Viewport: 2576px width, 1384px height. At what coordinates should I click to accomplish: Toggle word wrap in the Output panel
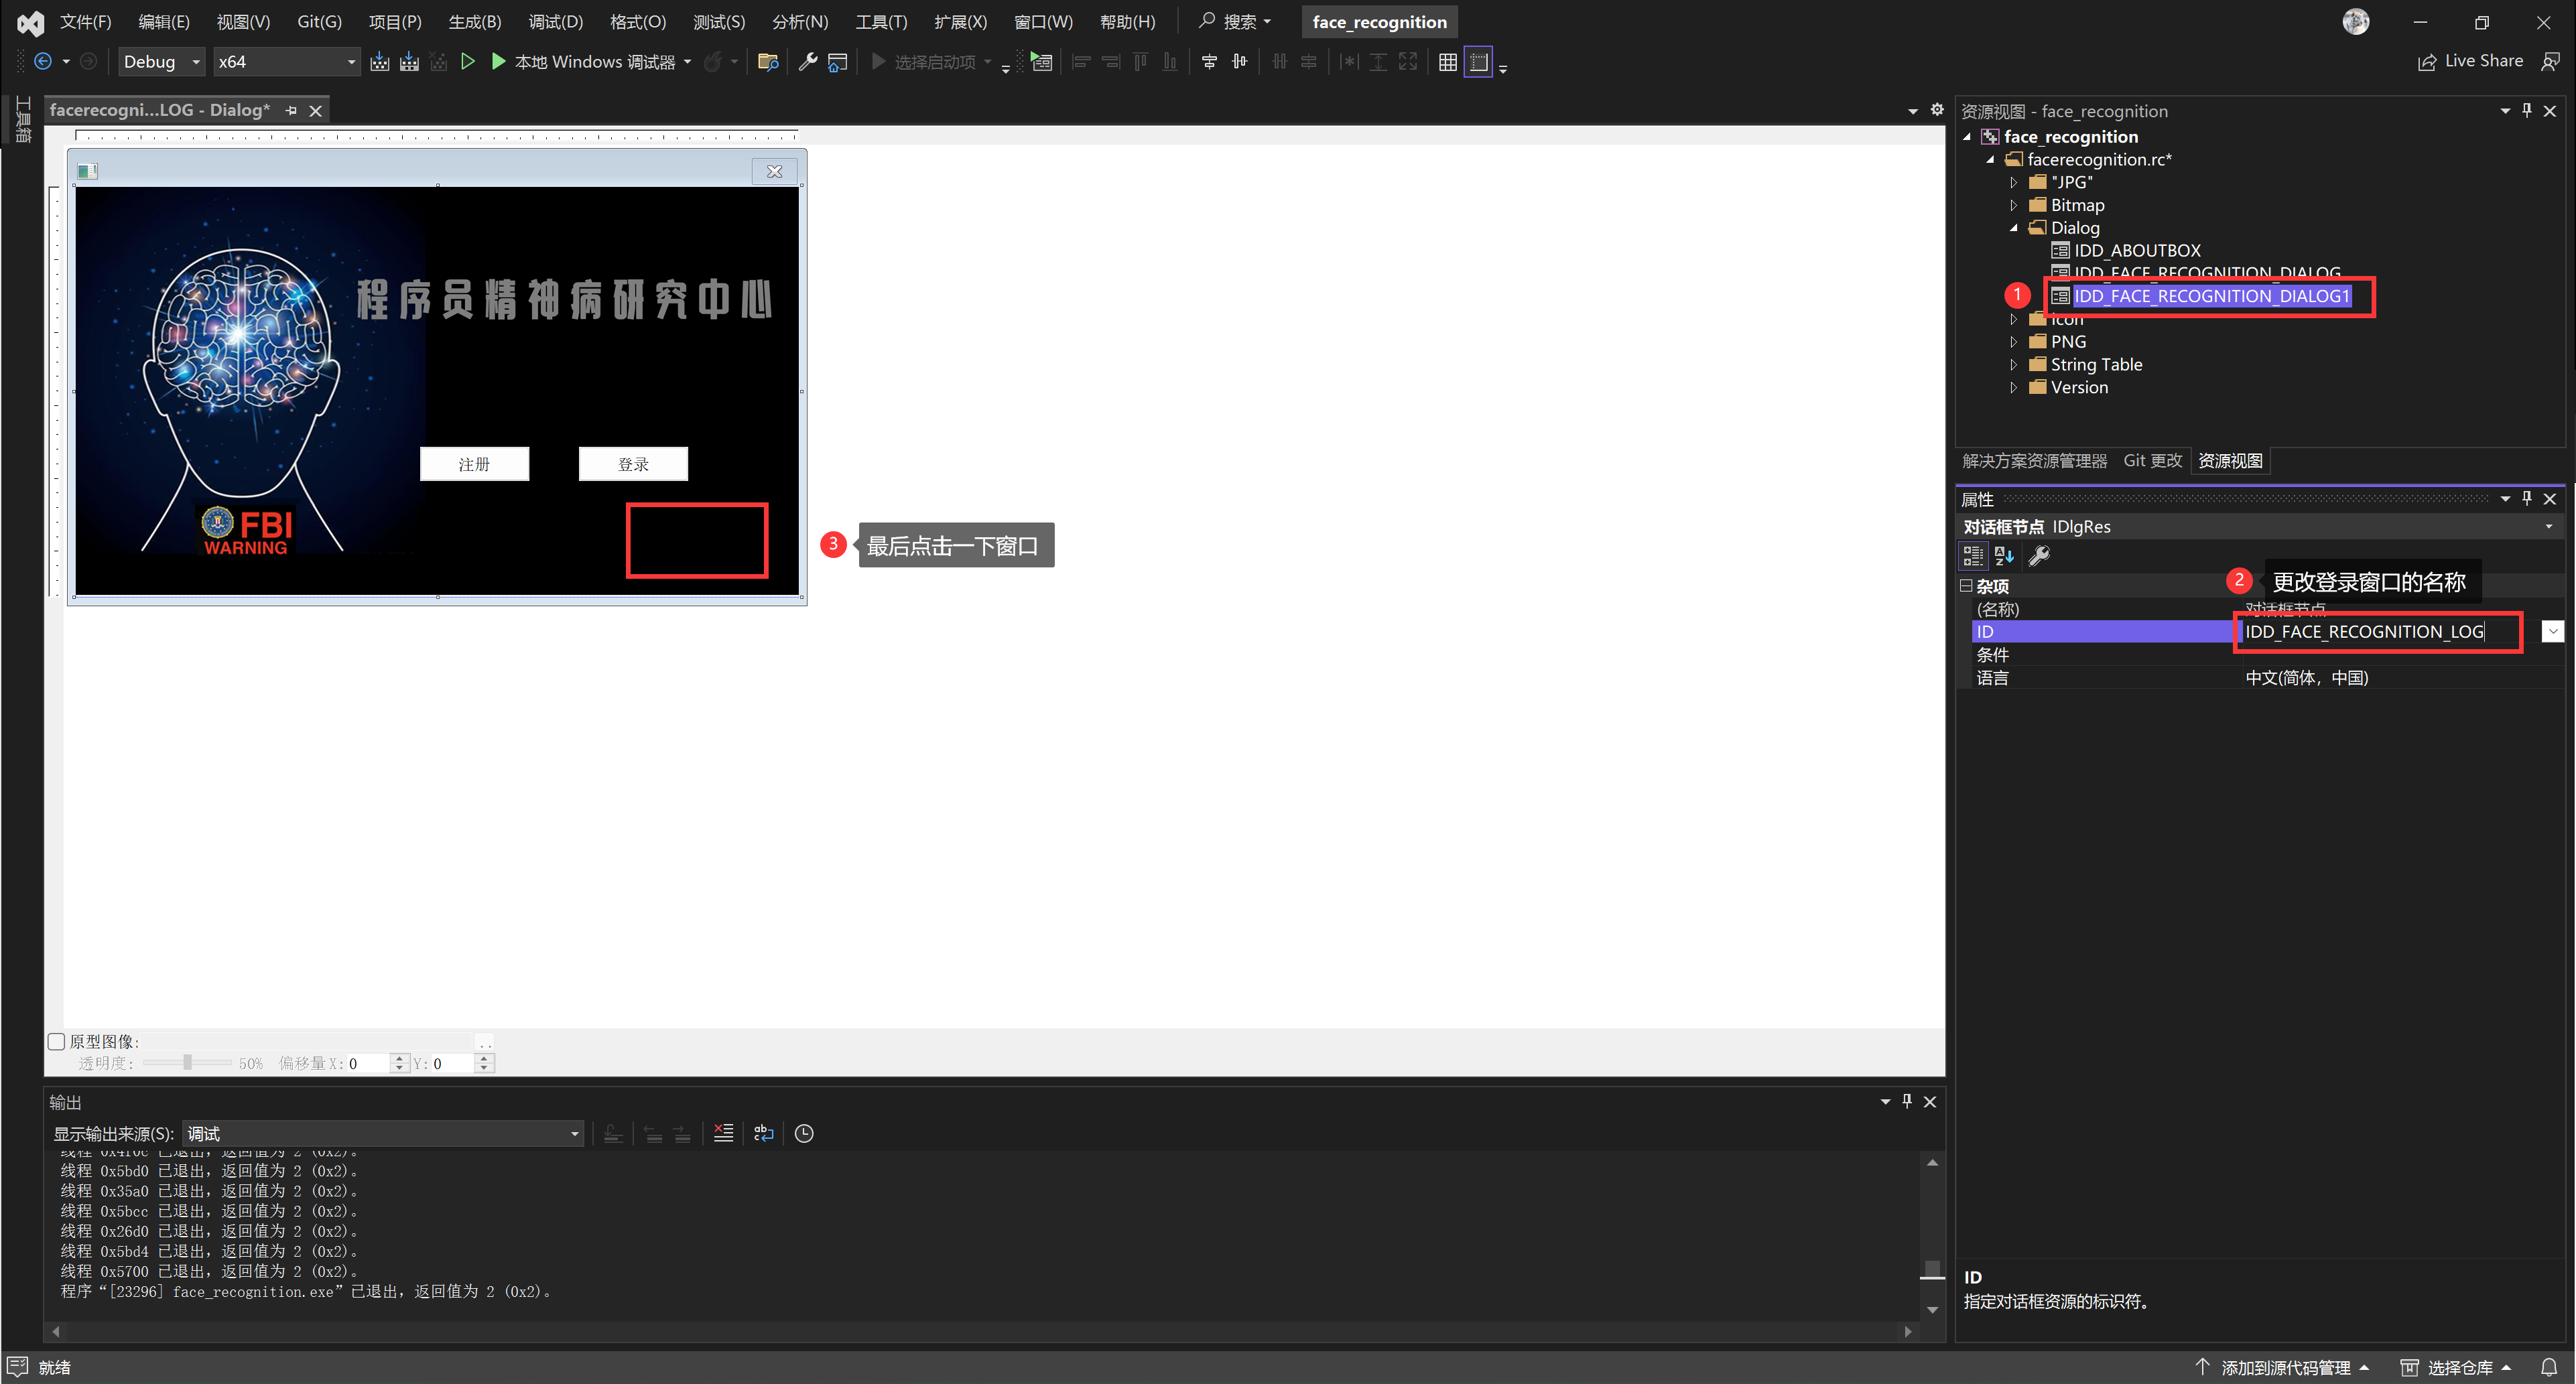coord(763,1133)
